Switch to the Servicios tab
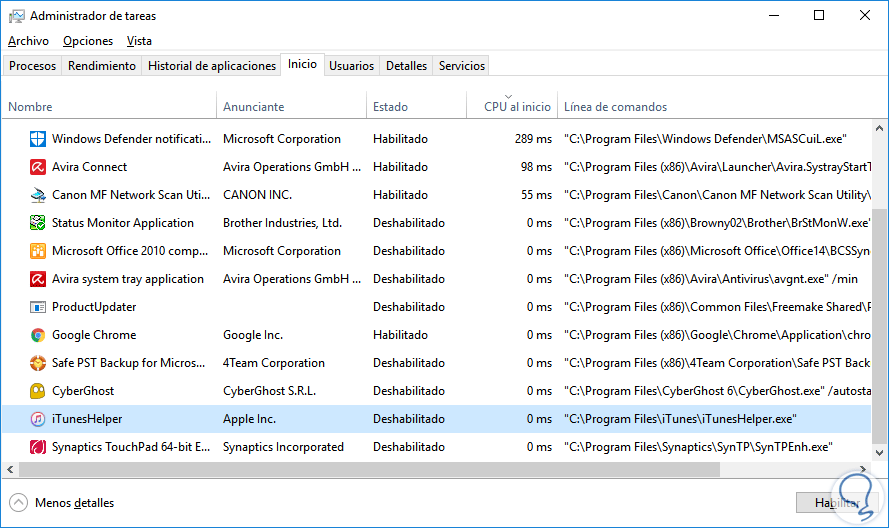 tap(462, 66)
